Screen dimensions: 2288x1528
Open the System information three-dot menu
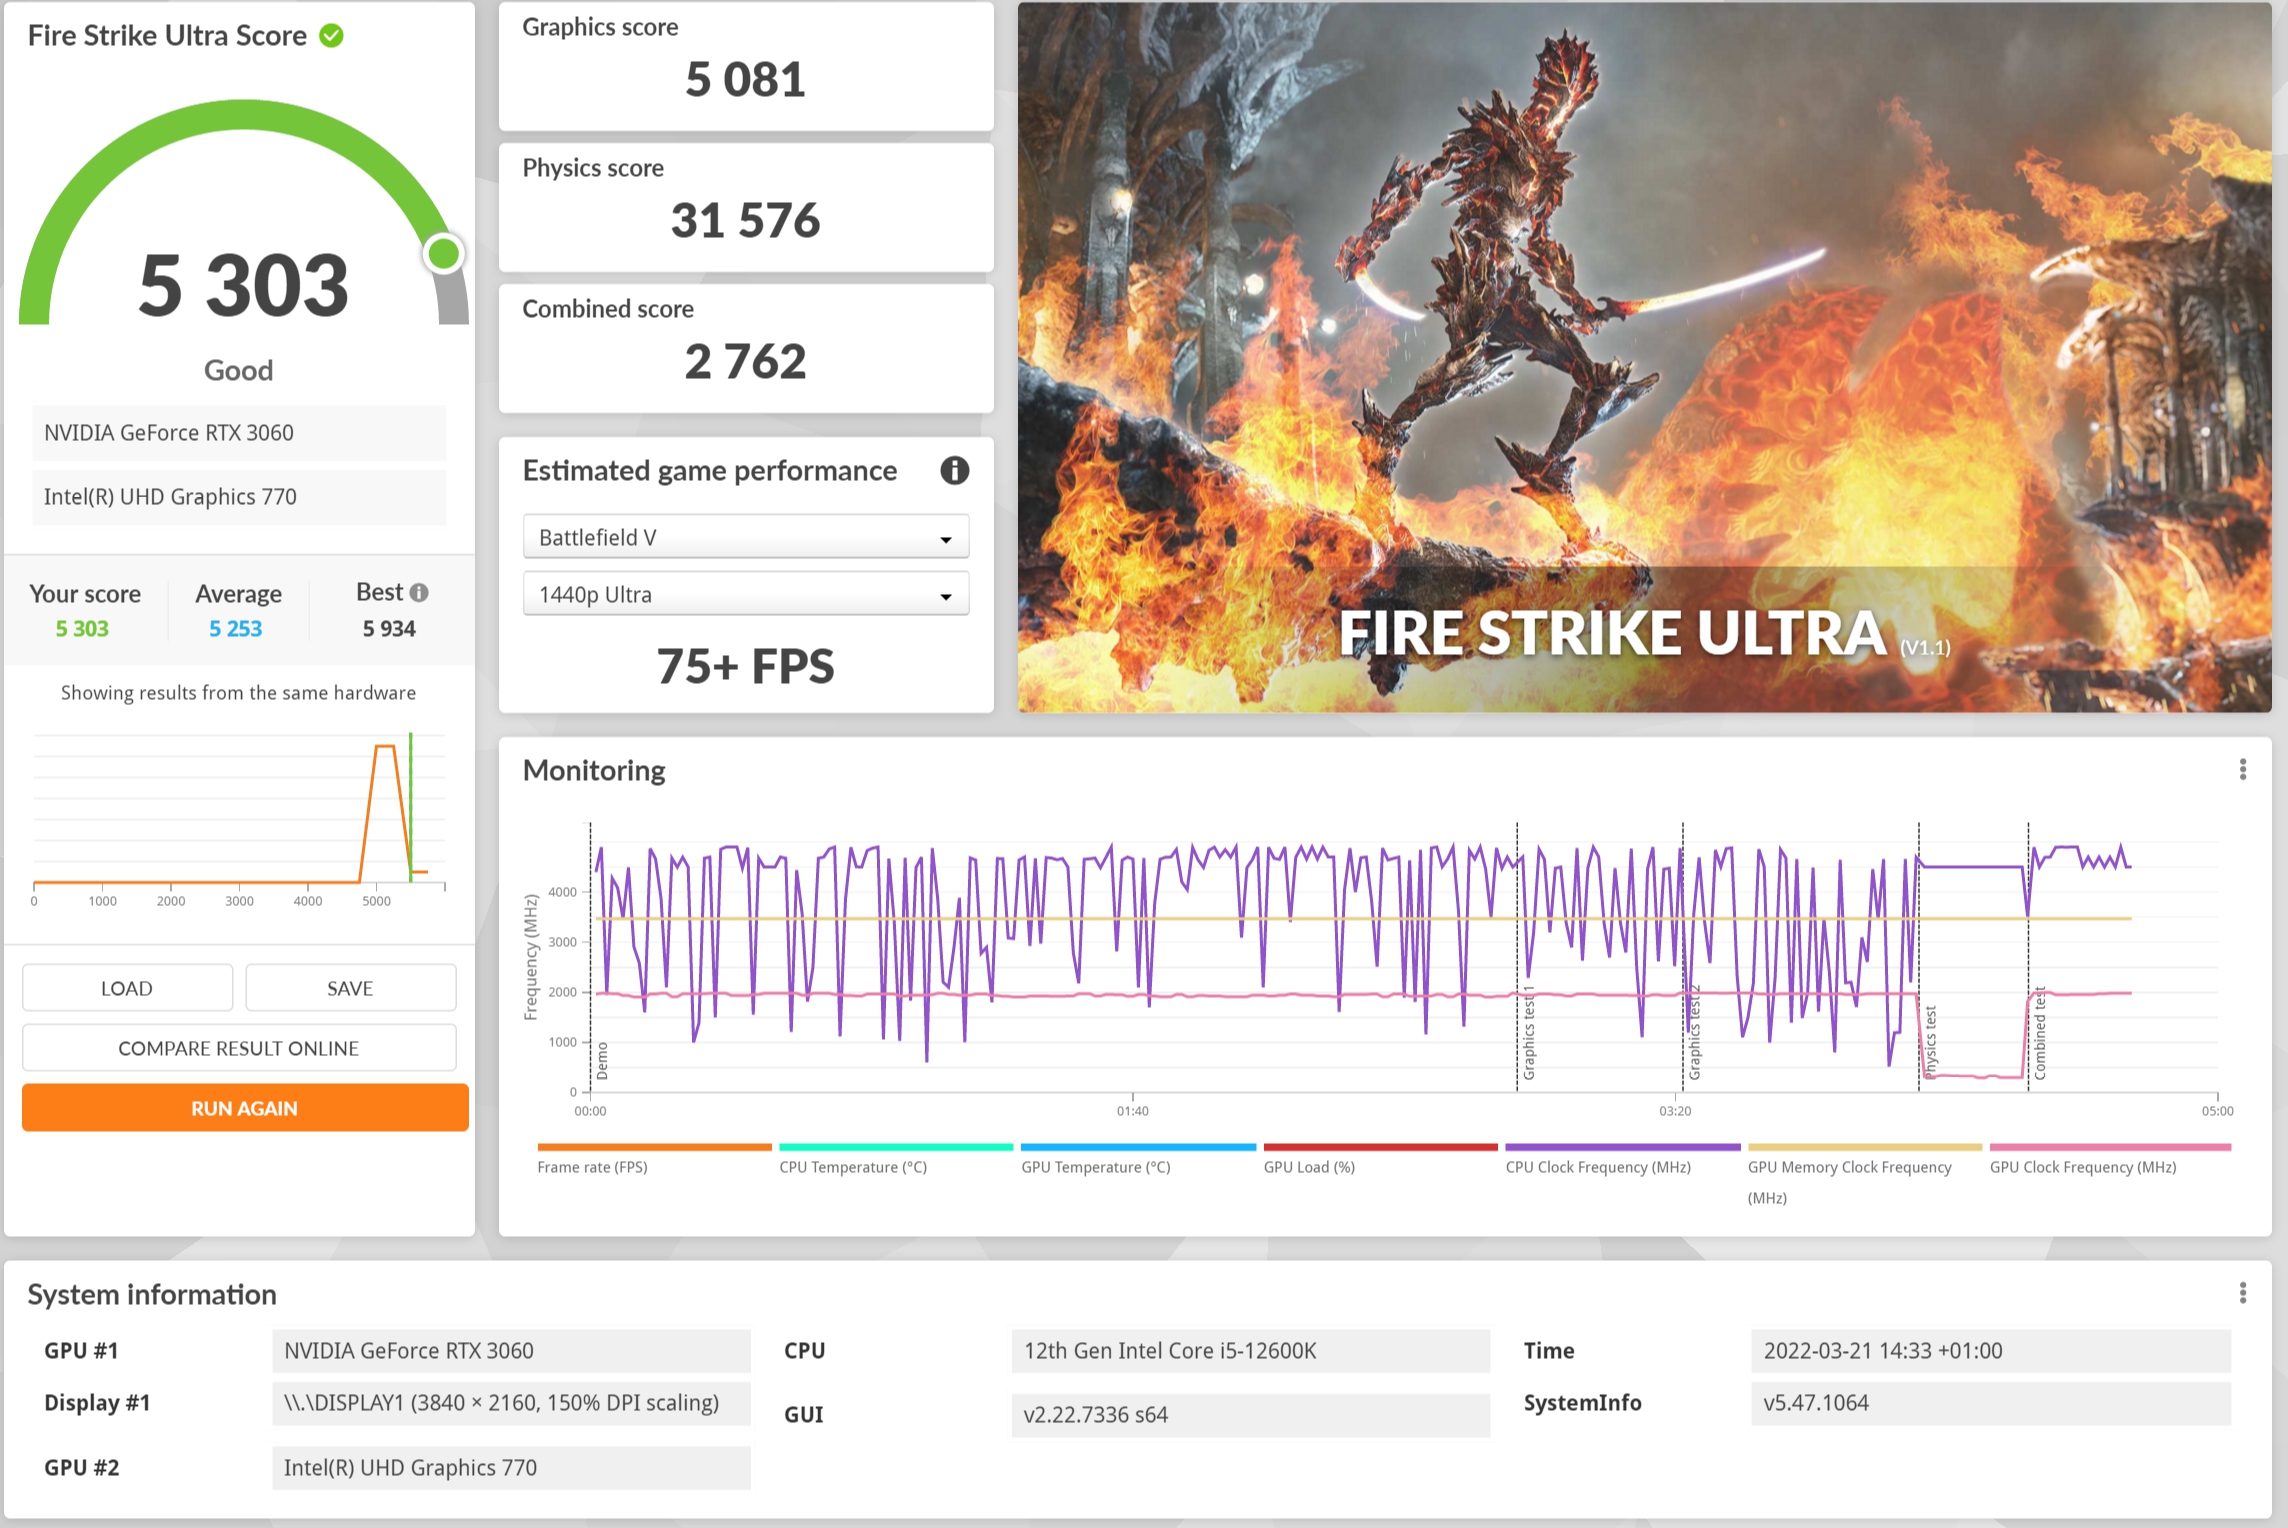(2243, 1293)
